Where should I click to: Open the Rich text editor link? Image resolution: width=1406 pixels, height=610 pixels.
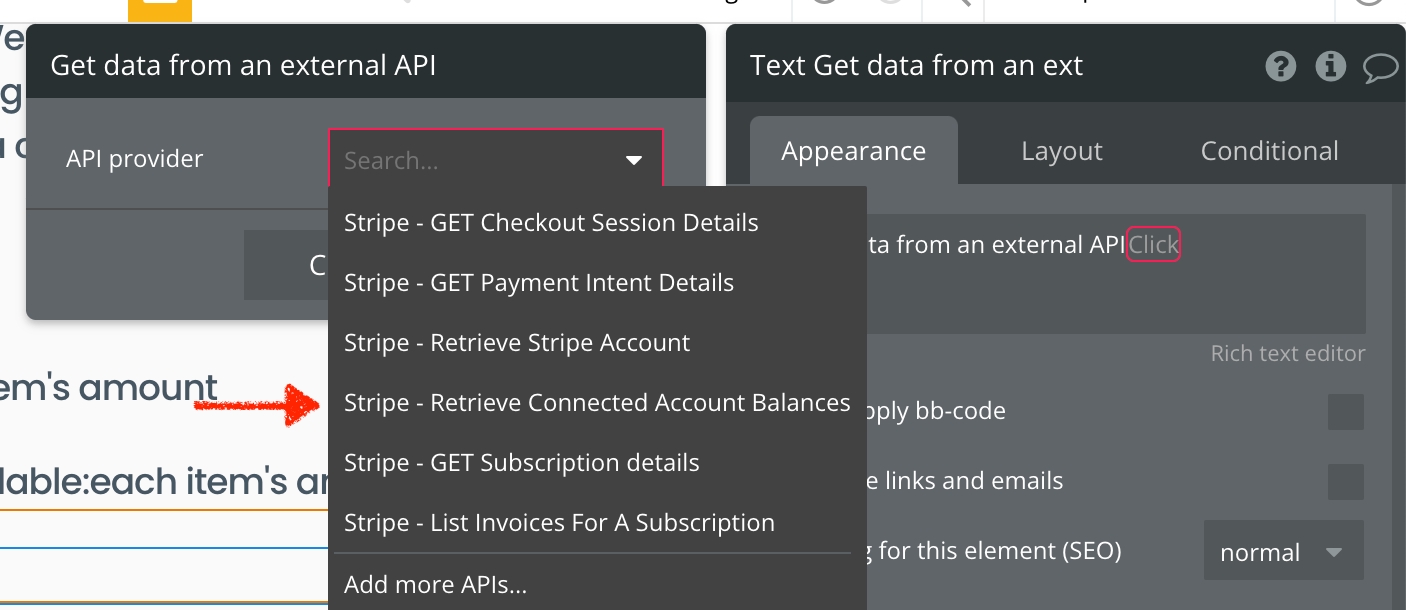click(x=1287, y=353)
